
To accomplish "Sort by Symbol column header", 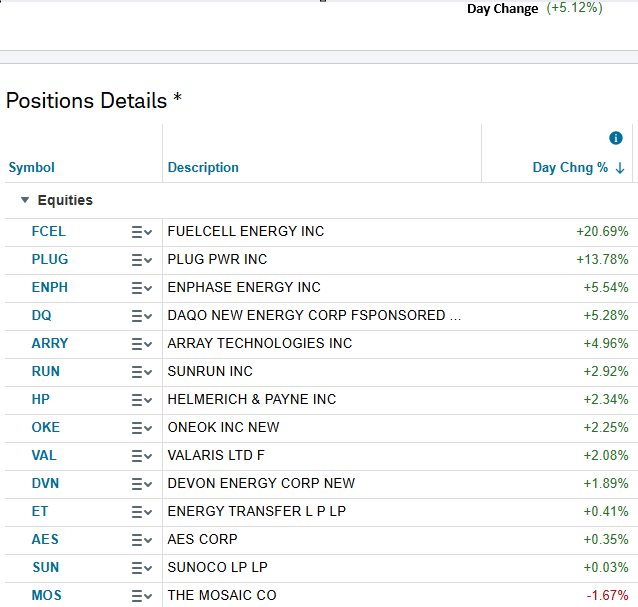I will click(31, 167).
